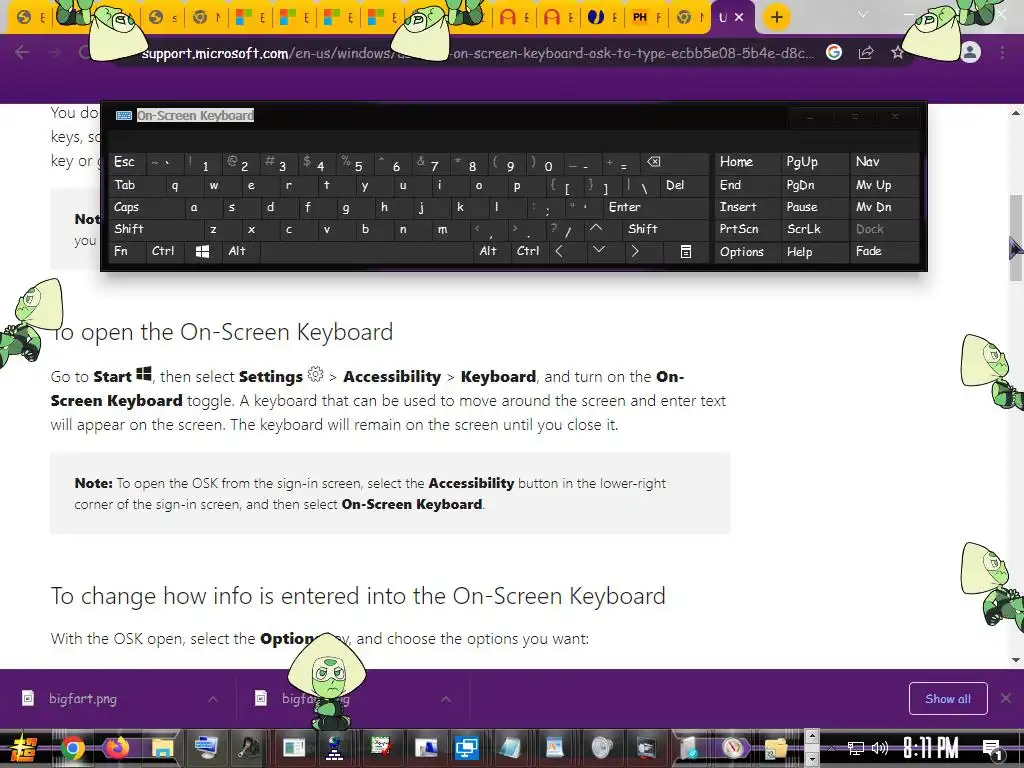Click the up arrow key on the On-Screen Keyboard
The width and height of the screenshot is (1024, 768).
596,229
